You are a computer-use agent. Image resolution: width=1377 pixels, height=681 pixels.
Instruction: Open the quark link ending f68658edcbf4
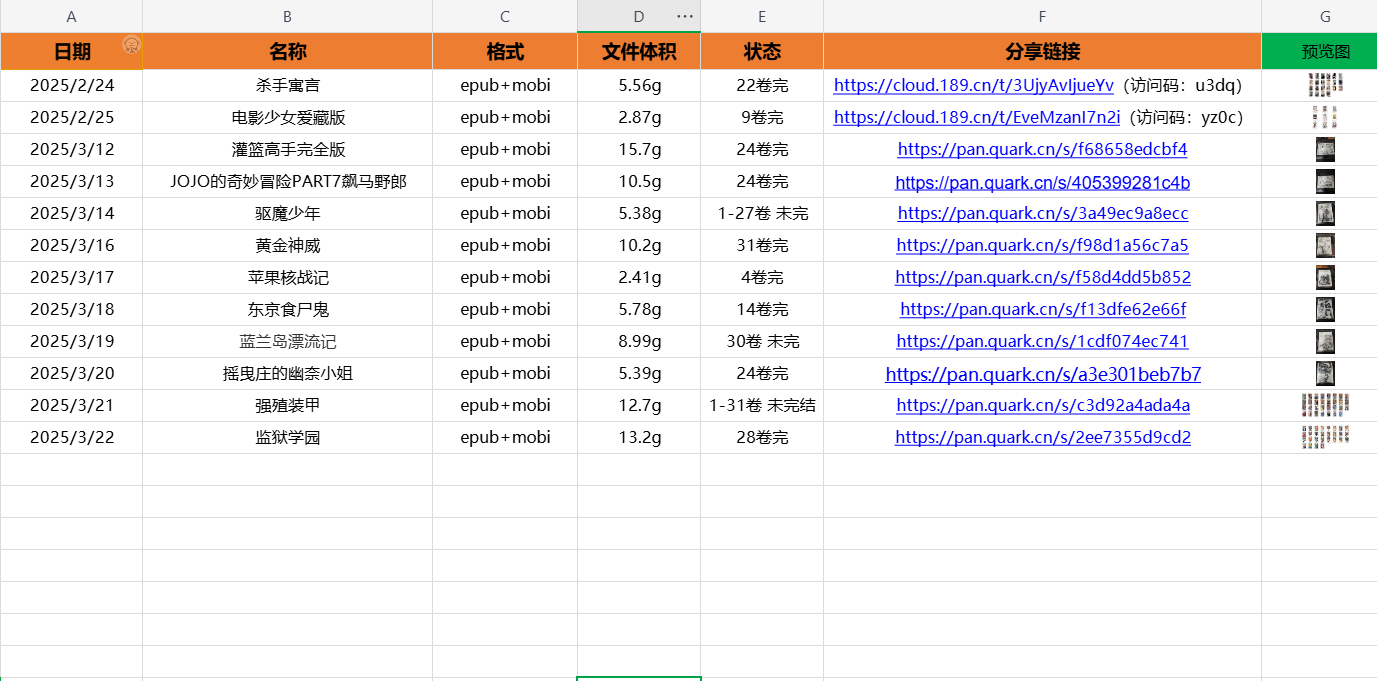(1042, 150)
